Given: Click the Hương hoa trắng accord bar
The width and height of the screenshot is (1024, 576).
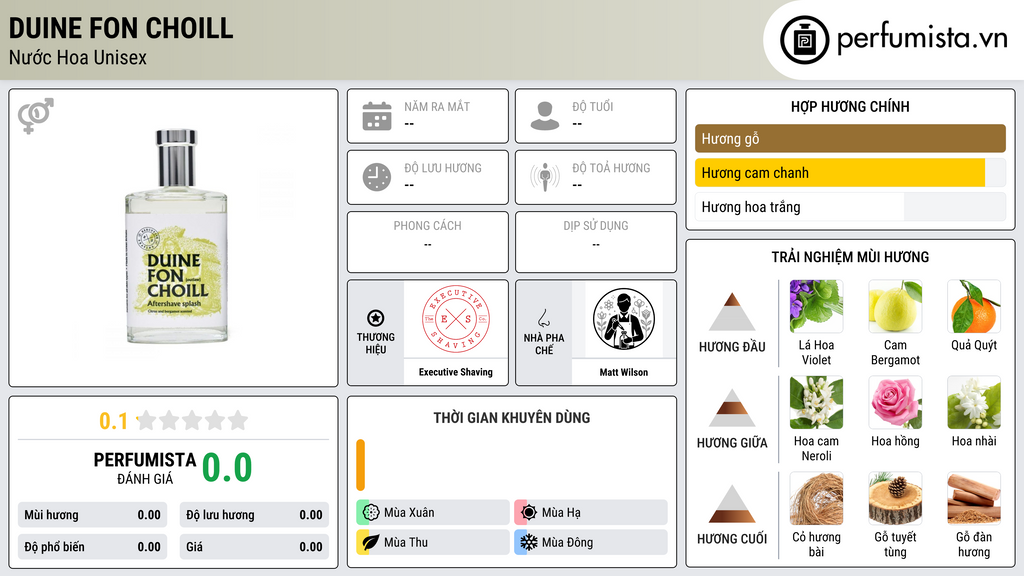Looking at the screenshot, I should pyautogui.click(x=850, y=207).
